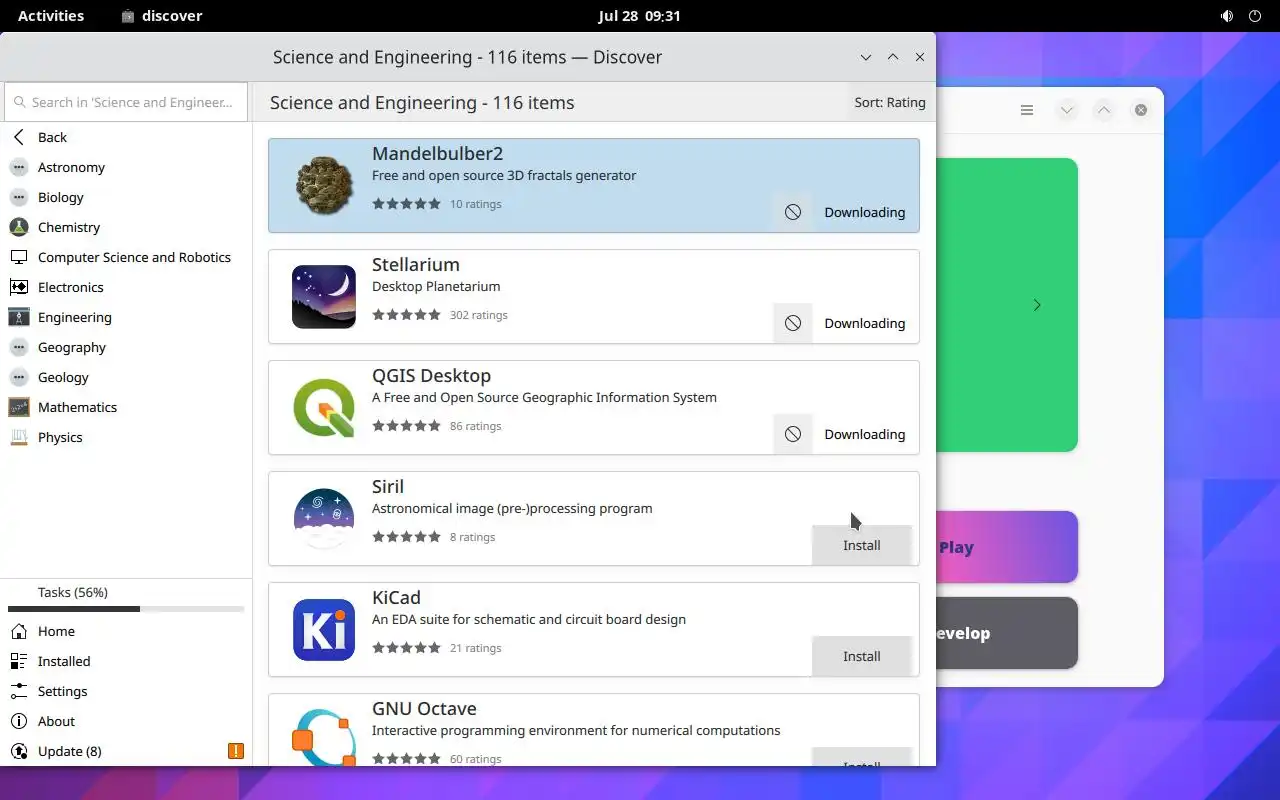Open the discover app menu in the top bar
1280x800 pixels.
(x=161, y=16)
